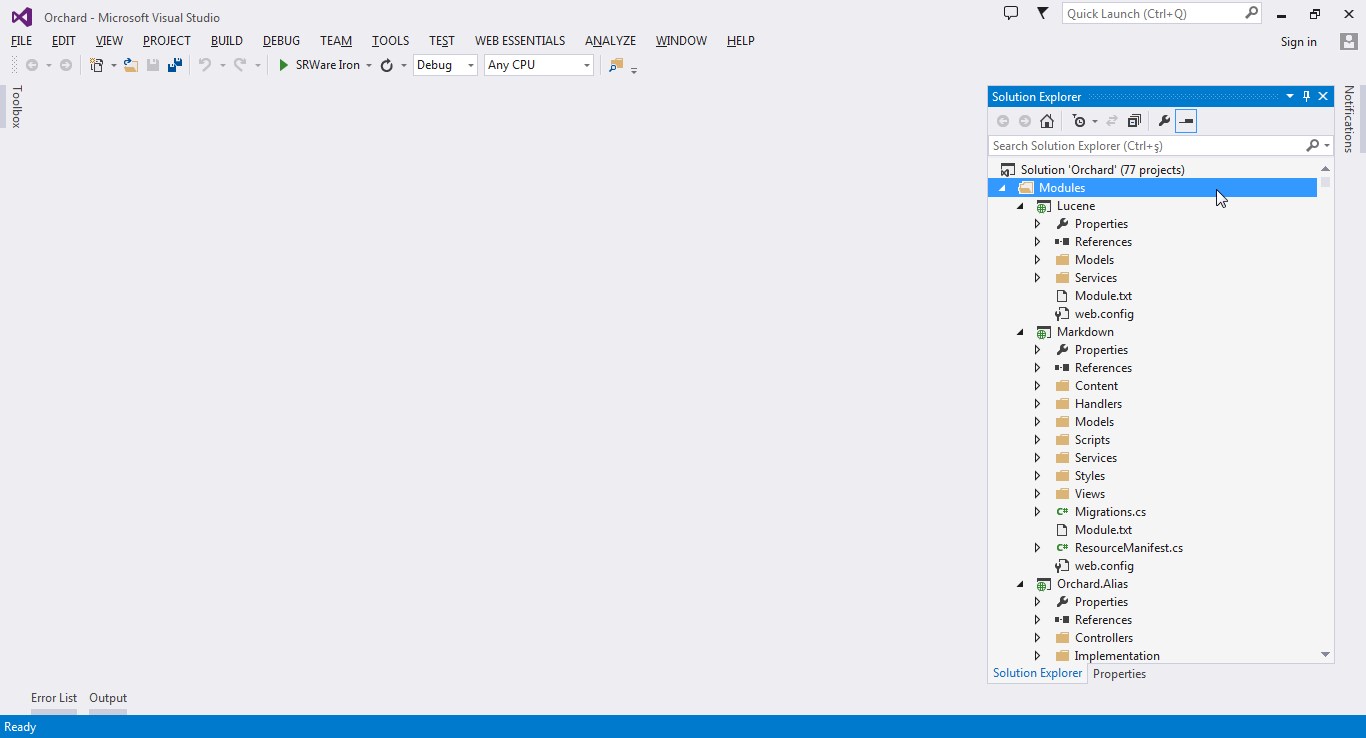Open the SRWare Iron browser dropdown arrow
This screenshot has height=738, width=1366.
pos(369,65)
